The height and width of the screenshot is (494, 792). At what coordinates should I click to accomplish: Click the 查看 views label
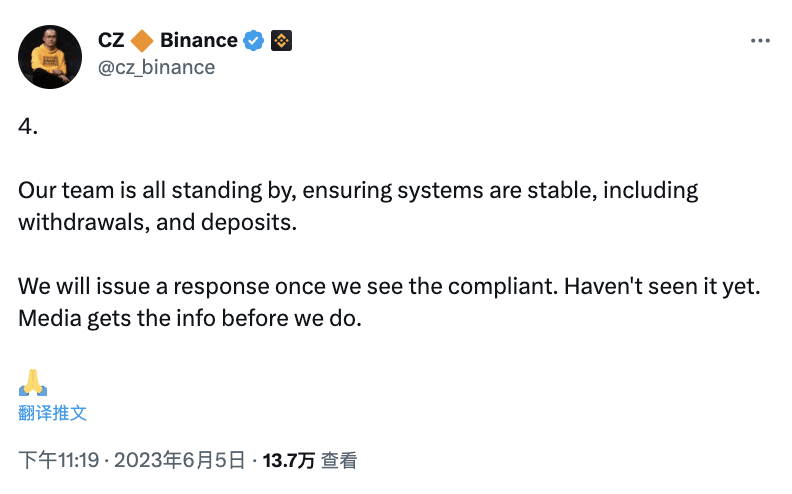tap(339, 460)
